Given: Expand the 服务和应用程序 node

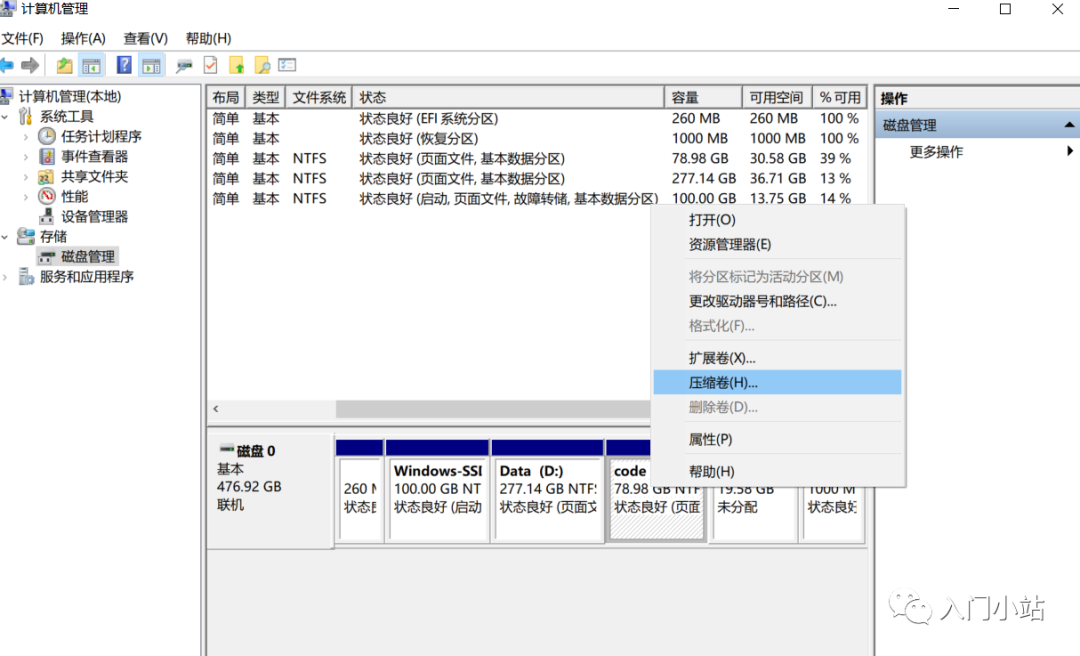Looking at the screenshot, I should [x=6, y=277].
